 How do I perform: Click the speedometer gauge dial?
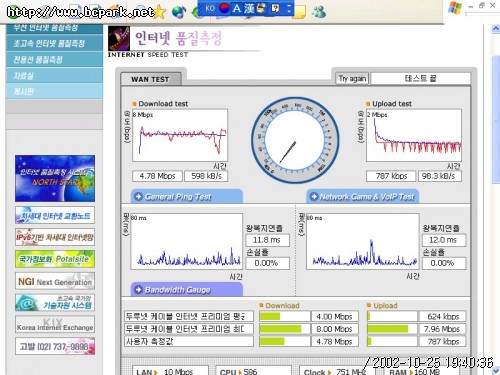295,140
